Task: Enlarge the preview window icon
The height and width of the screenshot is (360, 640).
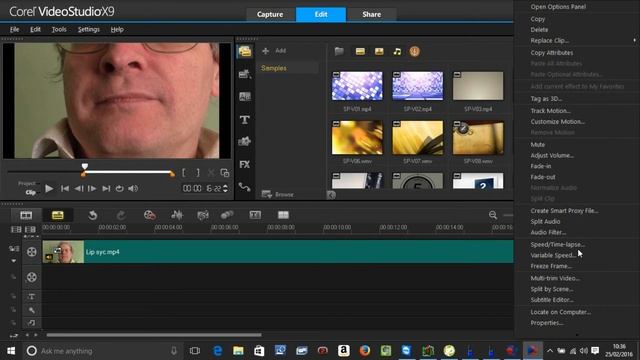Action: coord(224,173)
